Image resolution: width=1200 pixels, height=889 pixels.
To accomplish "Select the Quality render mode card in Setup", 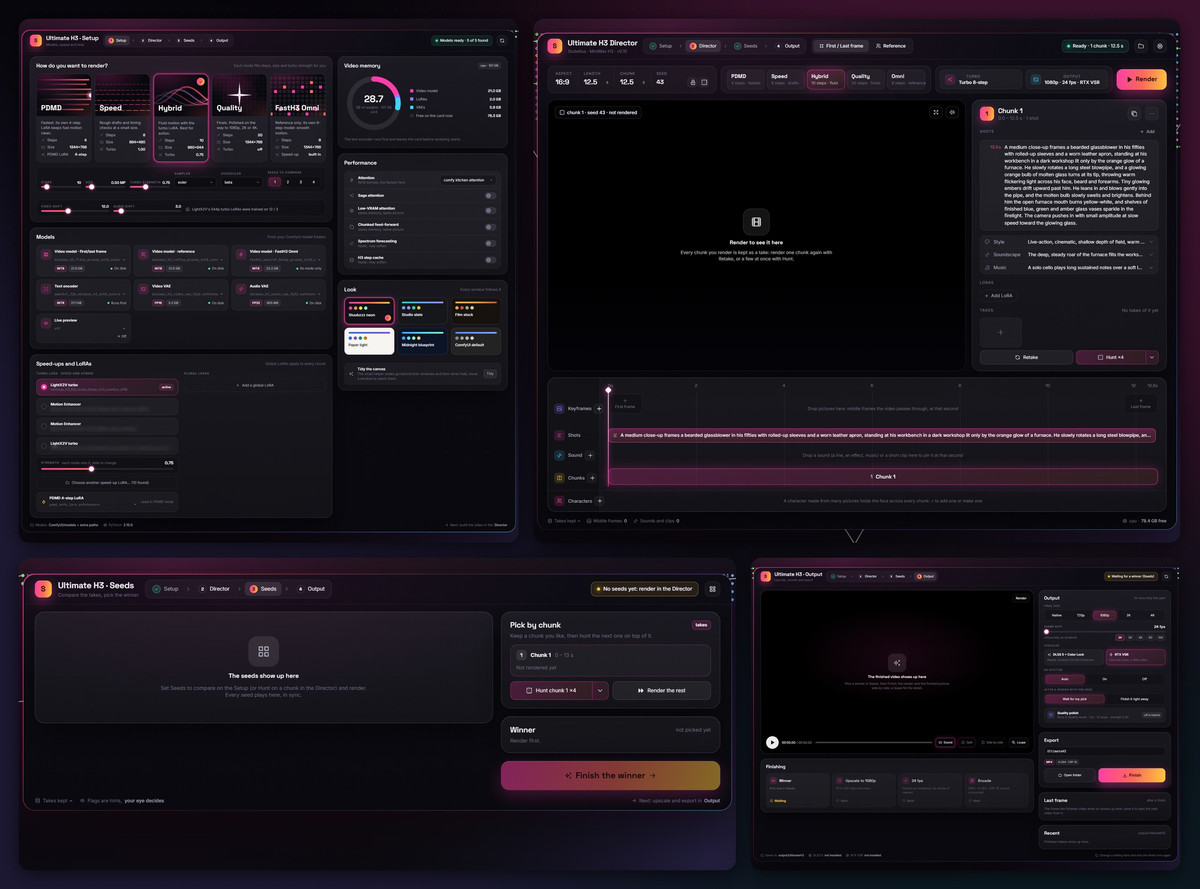I will coord(240,117).
